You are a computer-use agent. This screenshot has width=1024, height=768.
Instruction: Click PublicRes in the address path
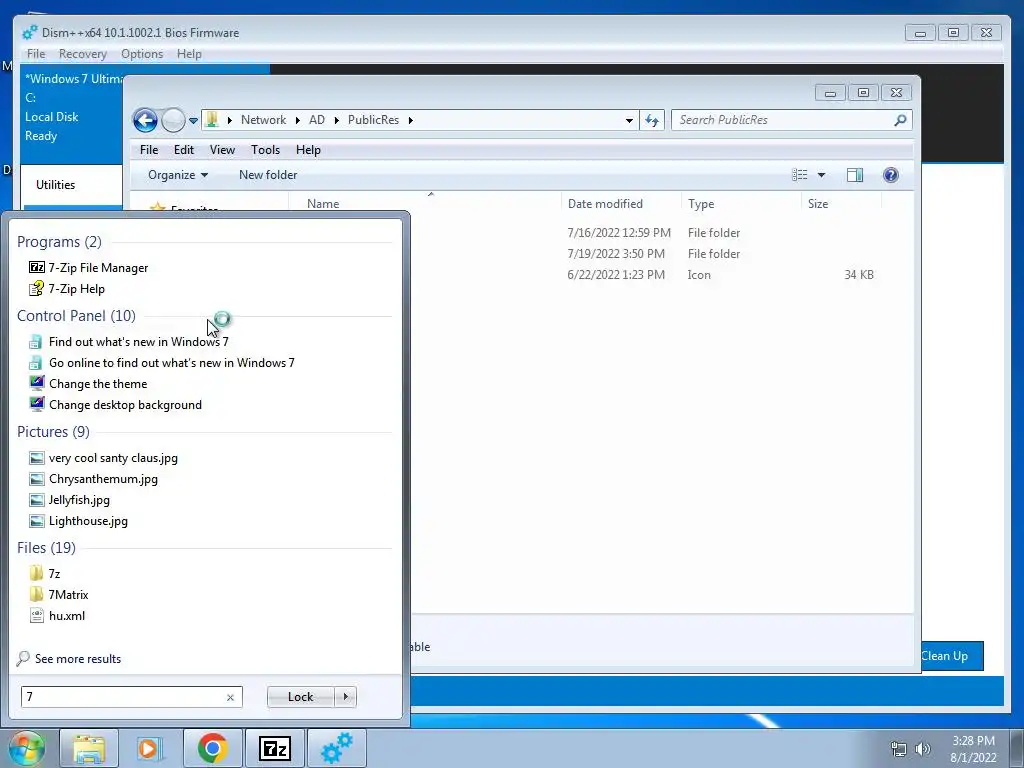[373, 120]
